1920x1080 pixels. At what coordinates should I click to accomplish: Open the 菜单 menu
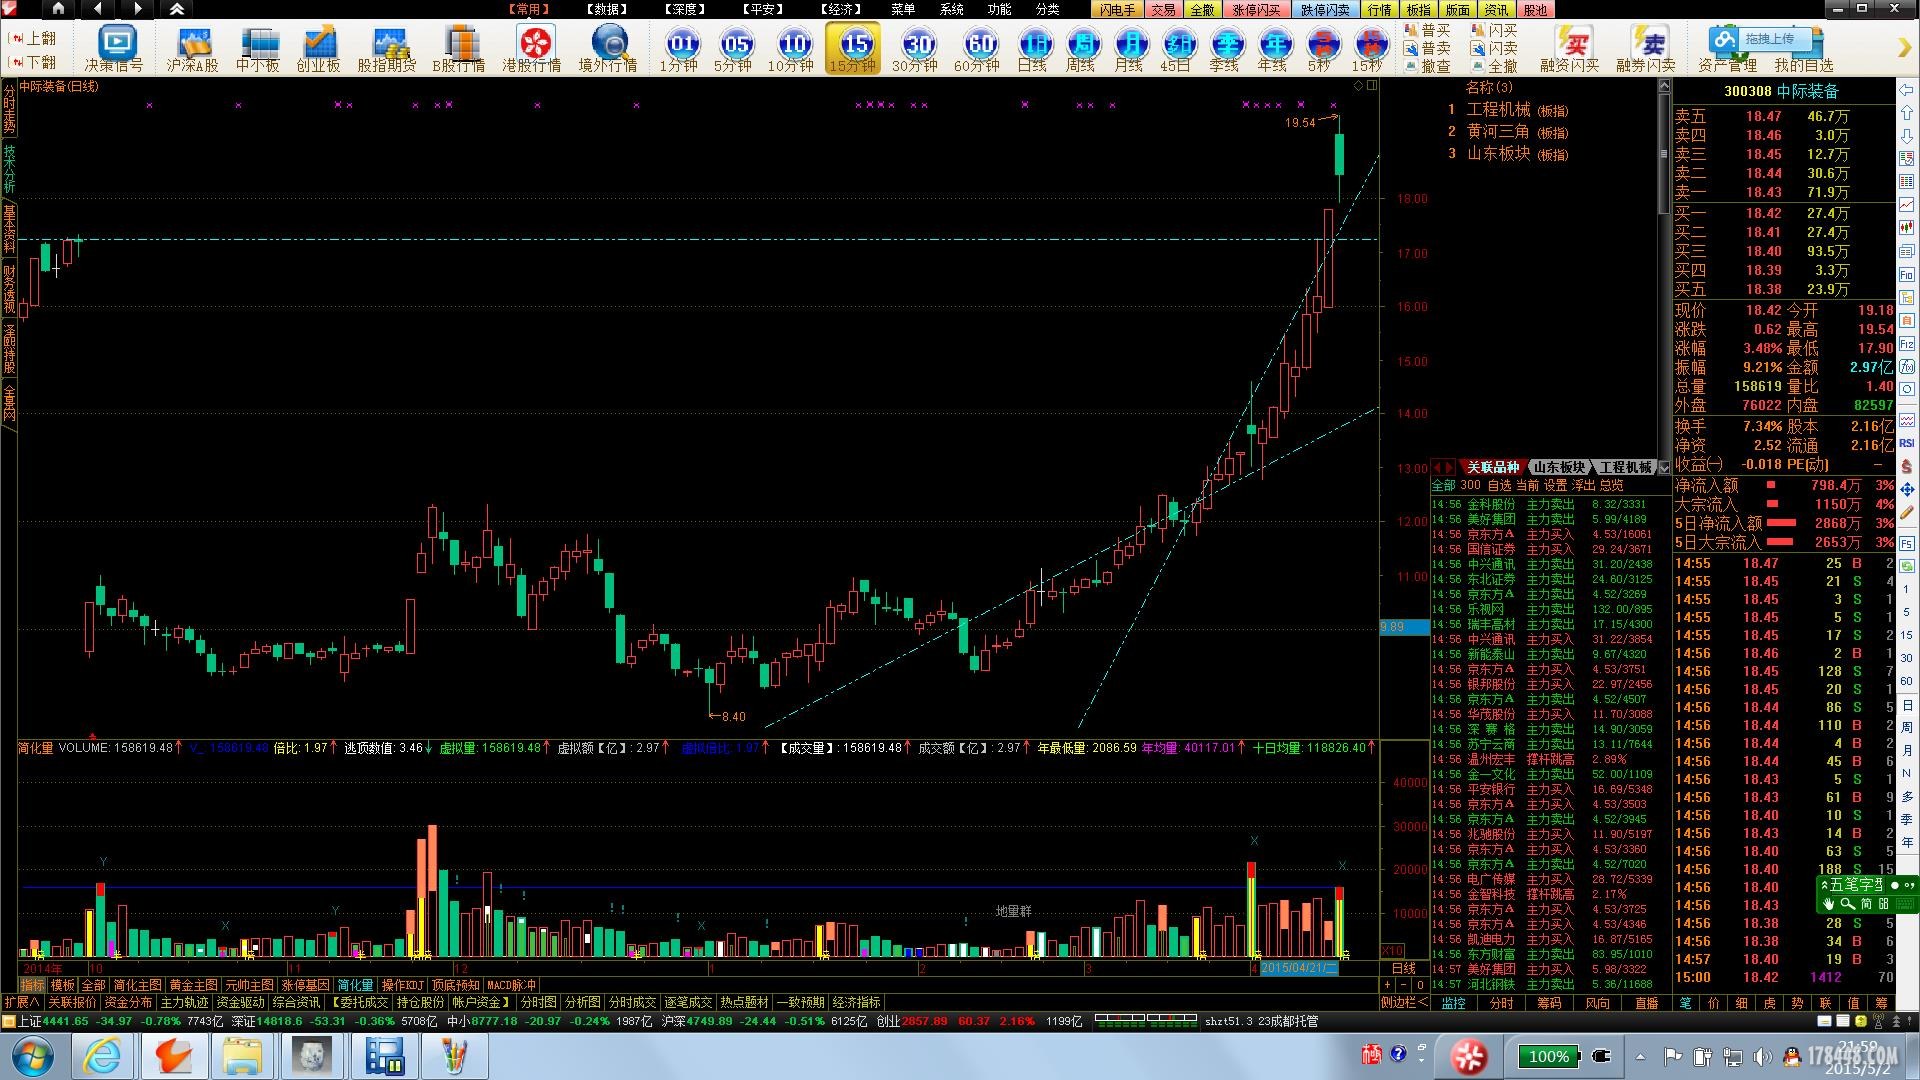tap(903, 9)
